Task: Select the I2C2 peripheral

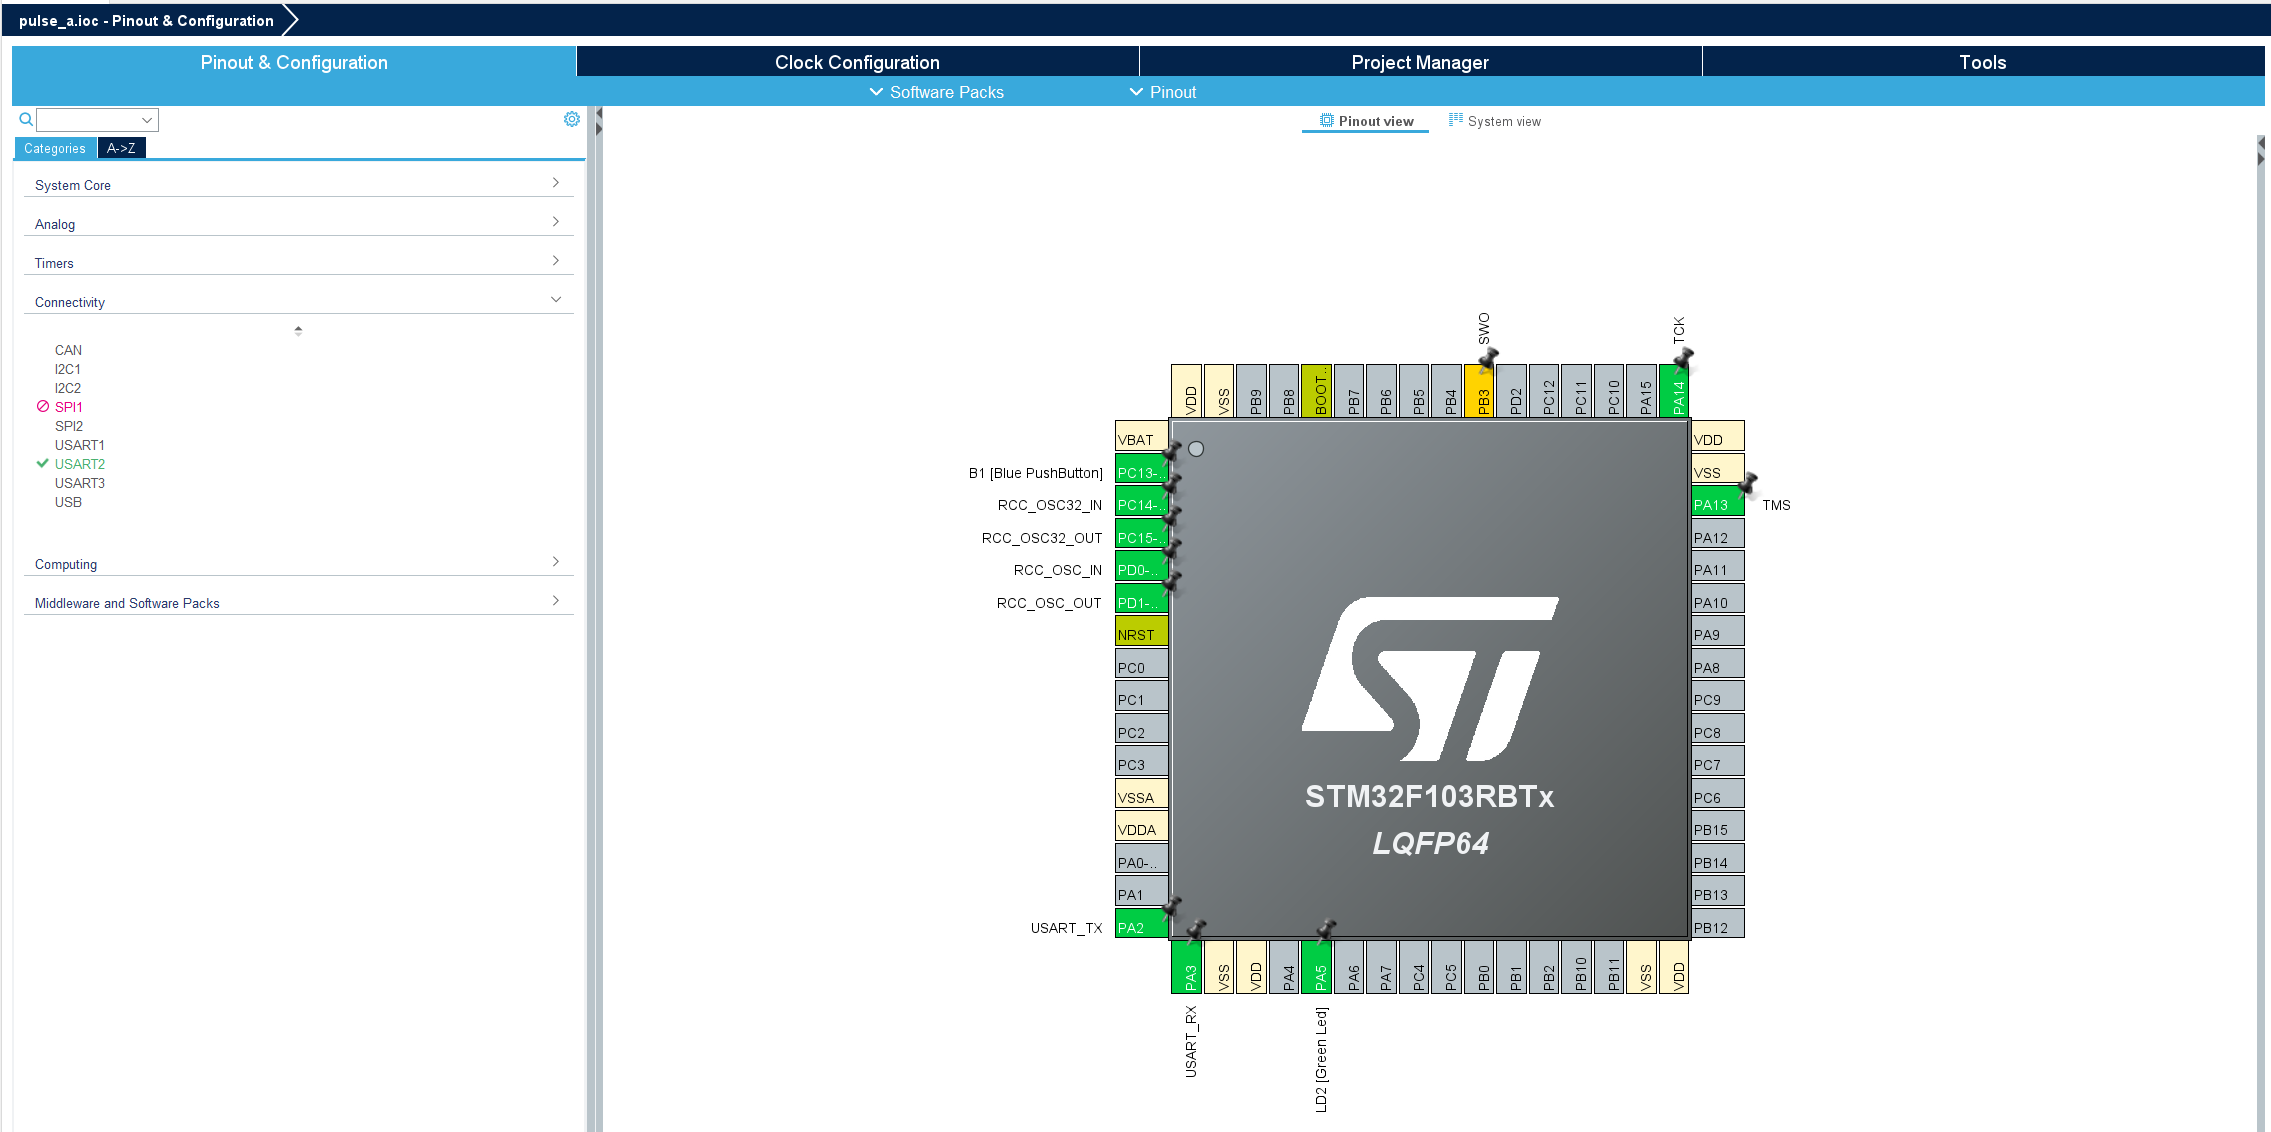Action: pyautogui.click(x=68, y=388)
